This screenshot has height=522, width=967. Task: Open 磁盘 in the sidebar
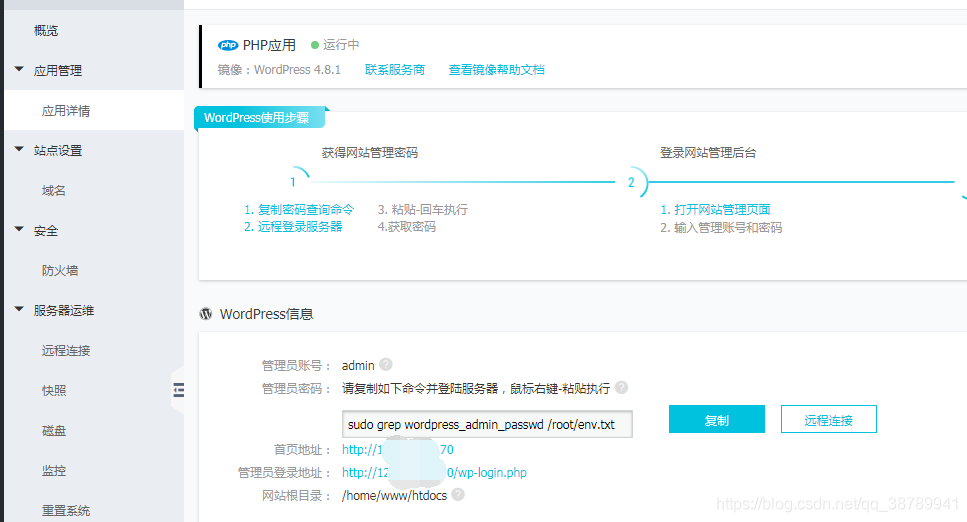54,431
